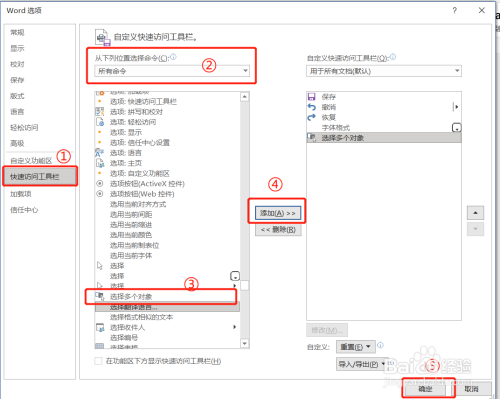
Task: Switch to the 常规 category
Action: coord(17,32)
